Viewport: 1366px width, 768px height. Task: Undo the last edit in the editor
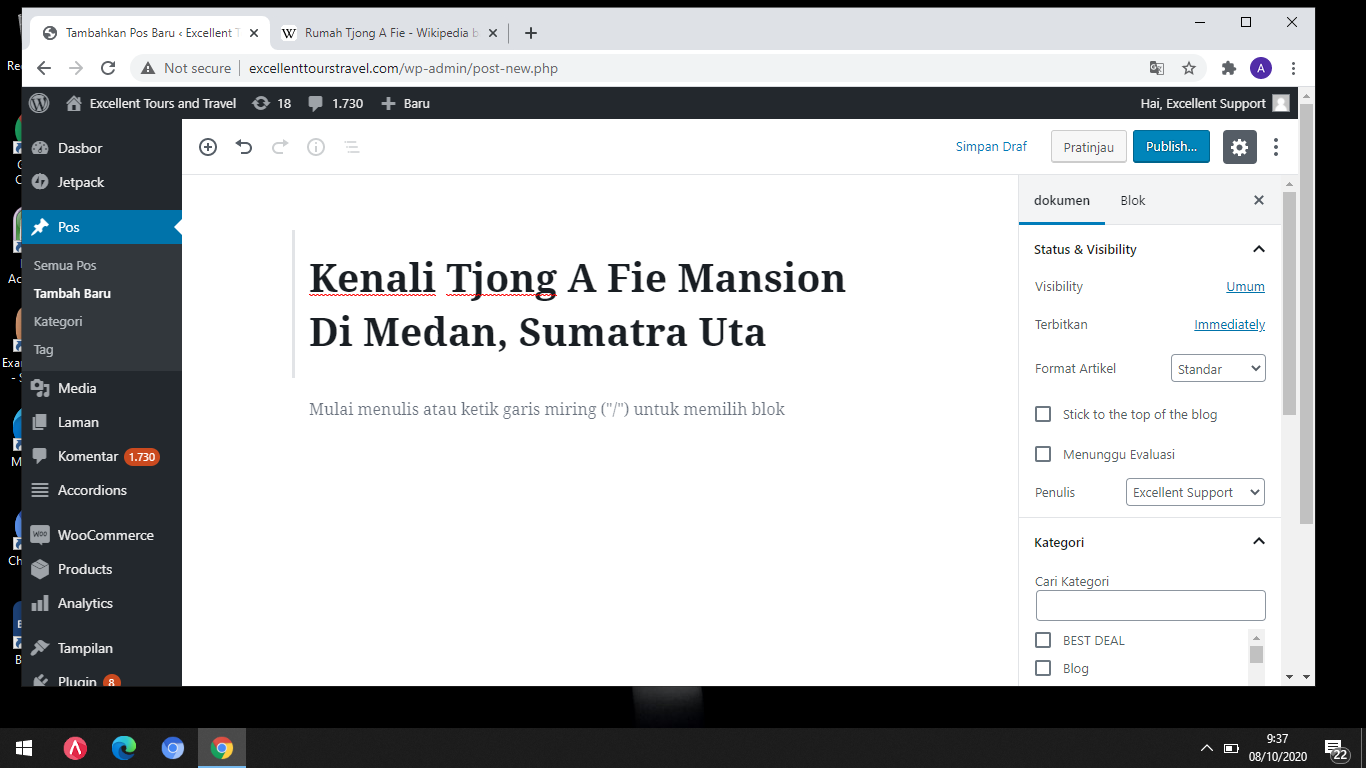click(244, 147)
